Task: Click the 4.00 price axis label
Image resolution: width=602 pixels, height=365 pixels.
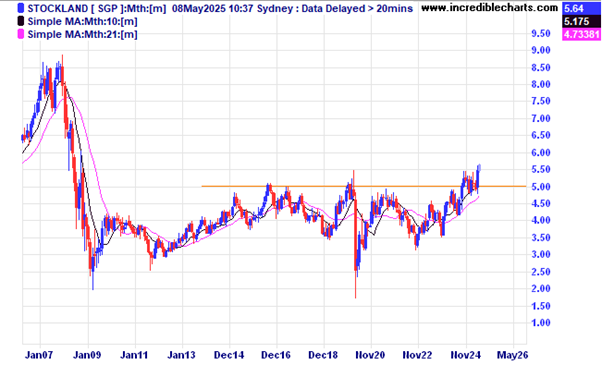Action: click(x=541, y=220)
